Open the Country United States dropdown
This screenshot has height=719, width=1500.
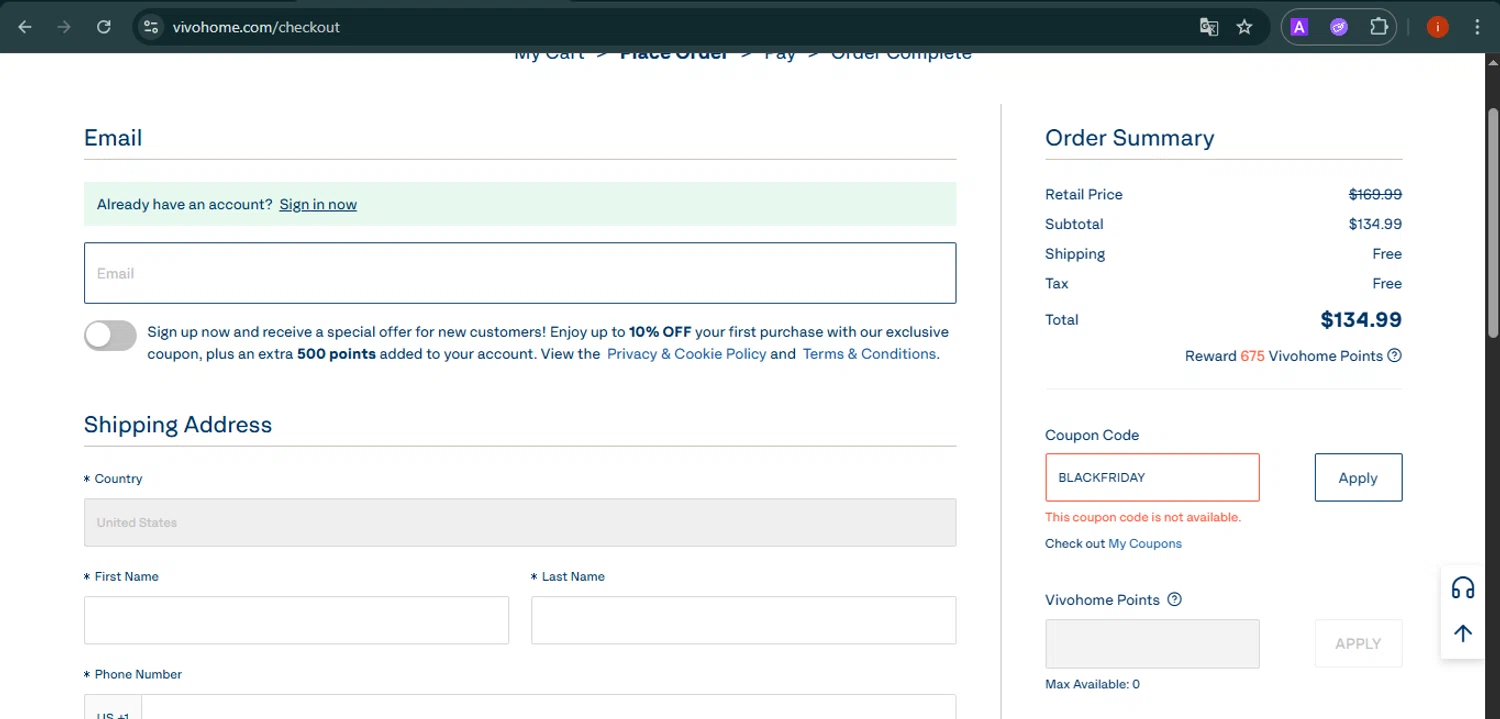[x=520, y=522]
